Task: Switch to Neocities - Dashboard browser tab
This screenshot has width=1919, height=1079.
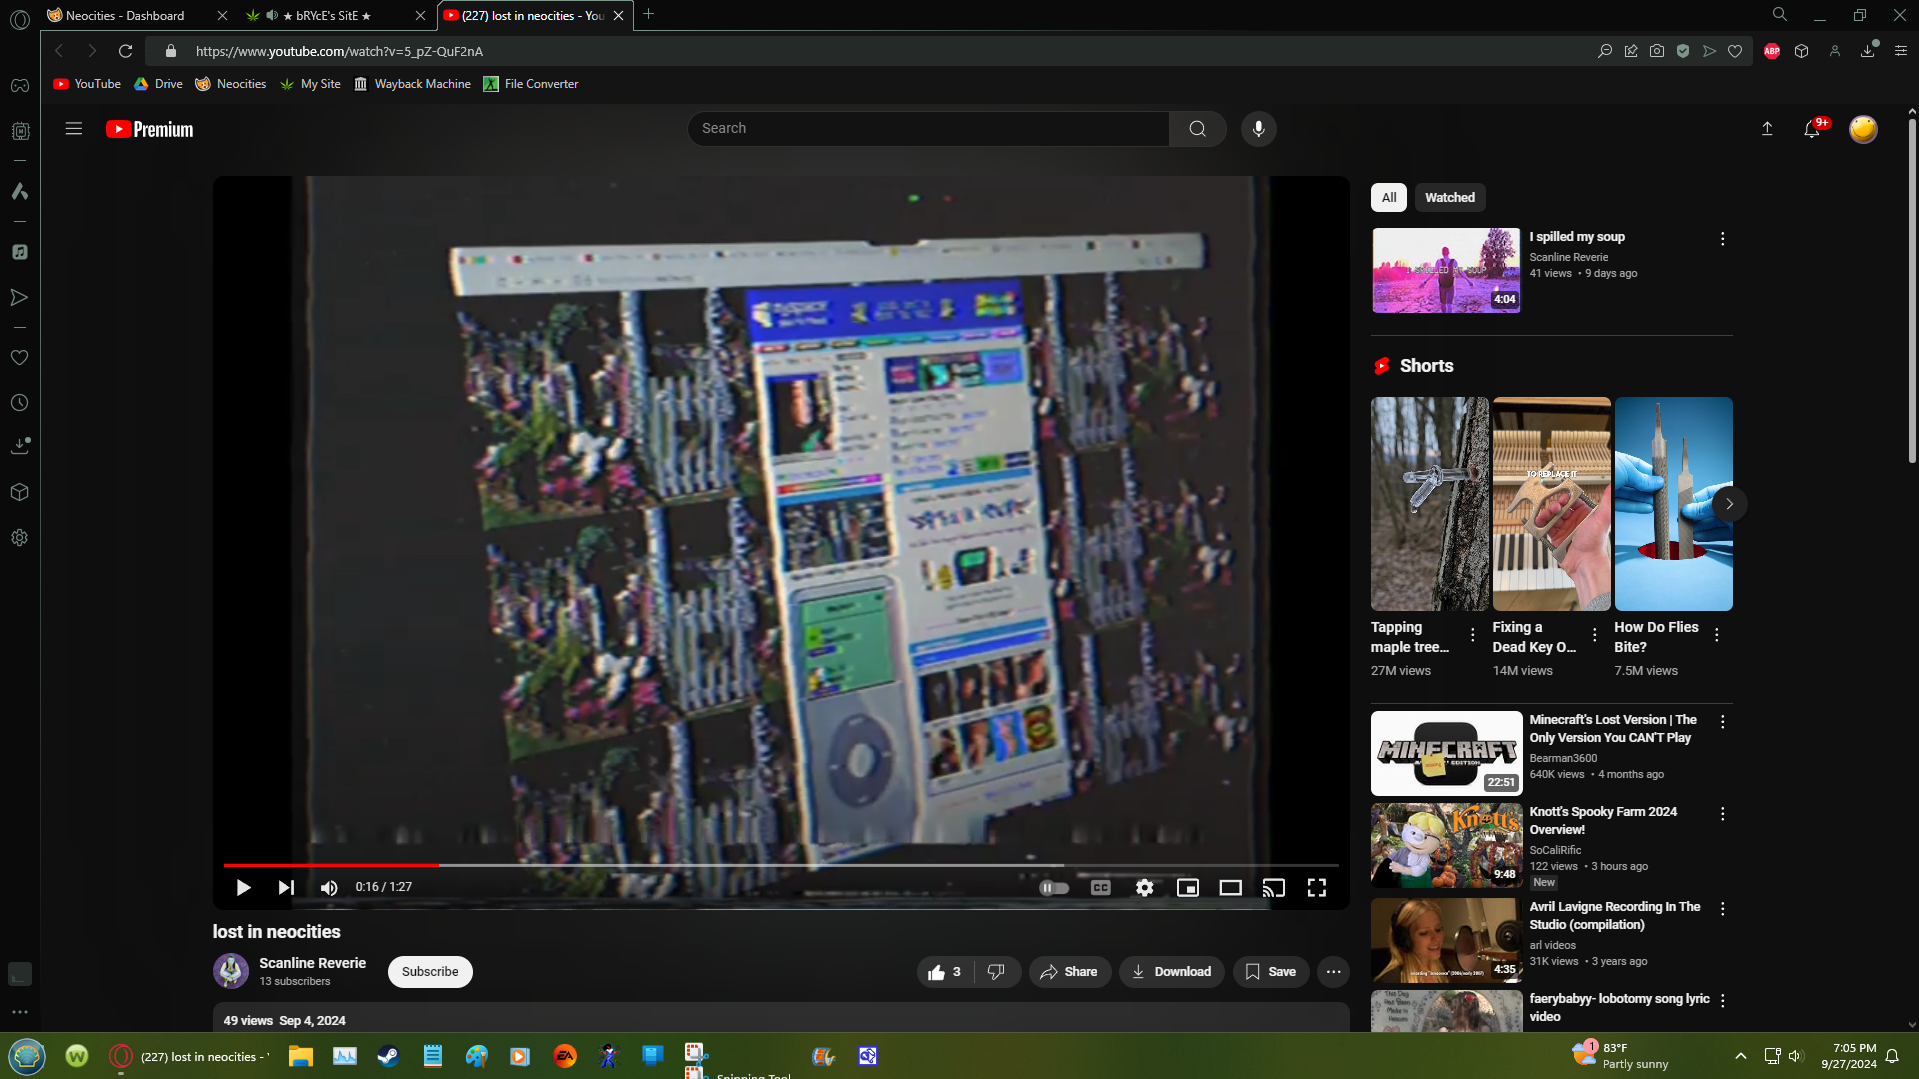Action: (125, 15)
